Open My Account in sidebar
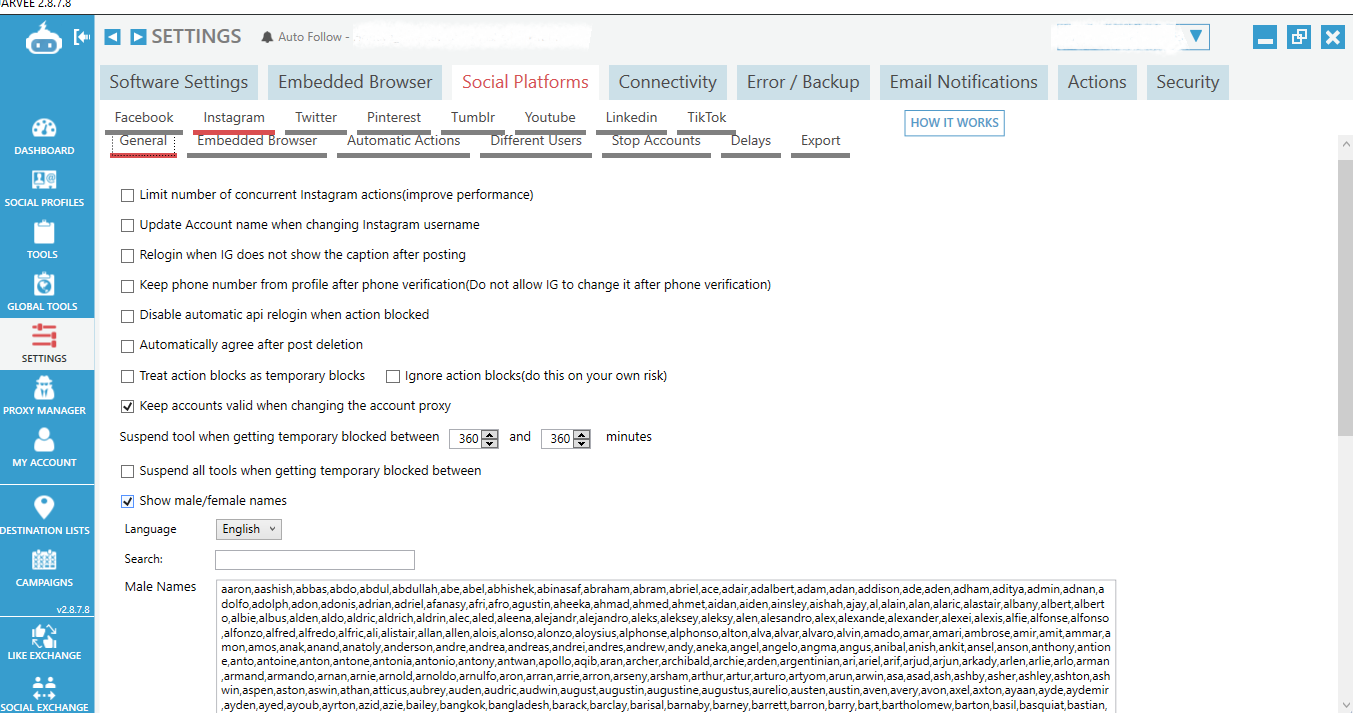Screen dimensions: 1353x713 [44, 448]
